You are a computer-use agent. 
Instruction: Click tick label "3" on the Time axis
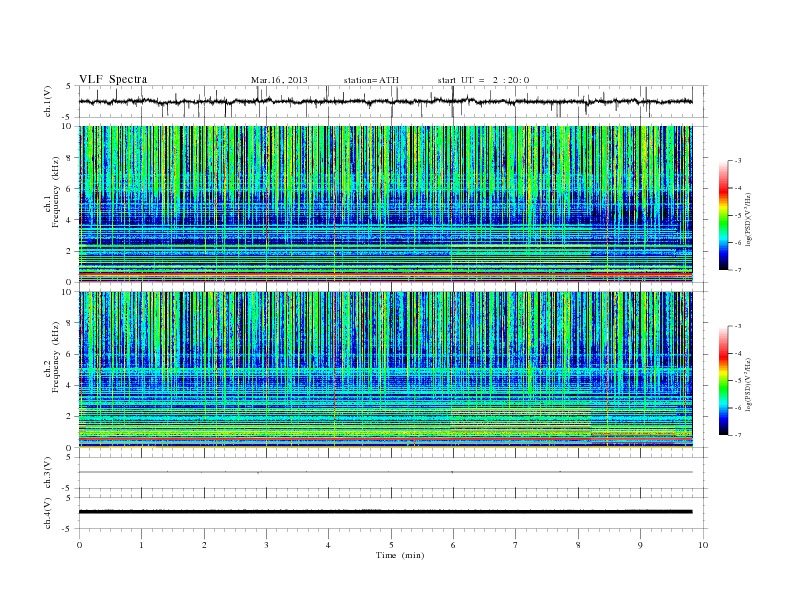267,545
